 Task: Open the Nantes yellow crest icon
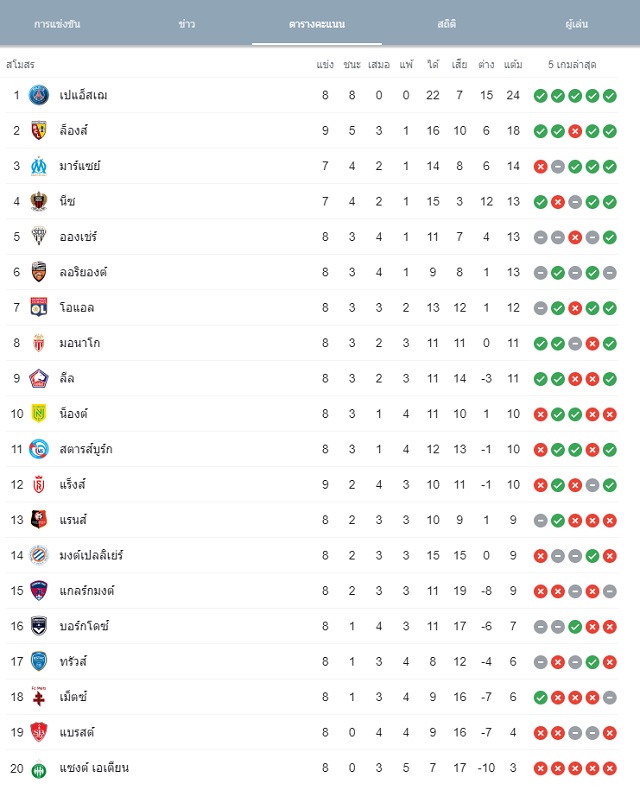click(39, 414)
